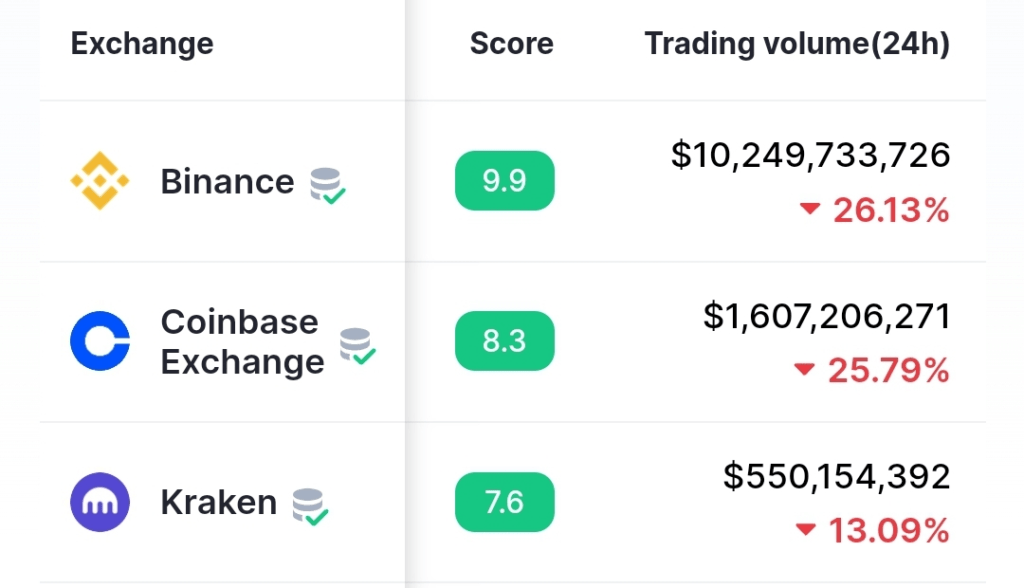Screen dimensions: 1024x588
Task: Click Coinbase proof-of-reserves badge icon
Action: coord(358,346)
